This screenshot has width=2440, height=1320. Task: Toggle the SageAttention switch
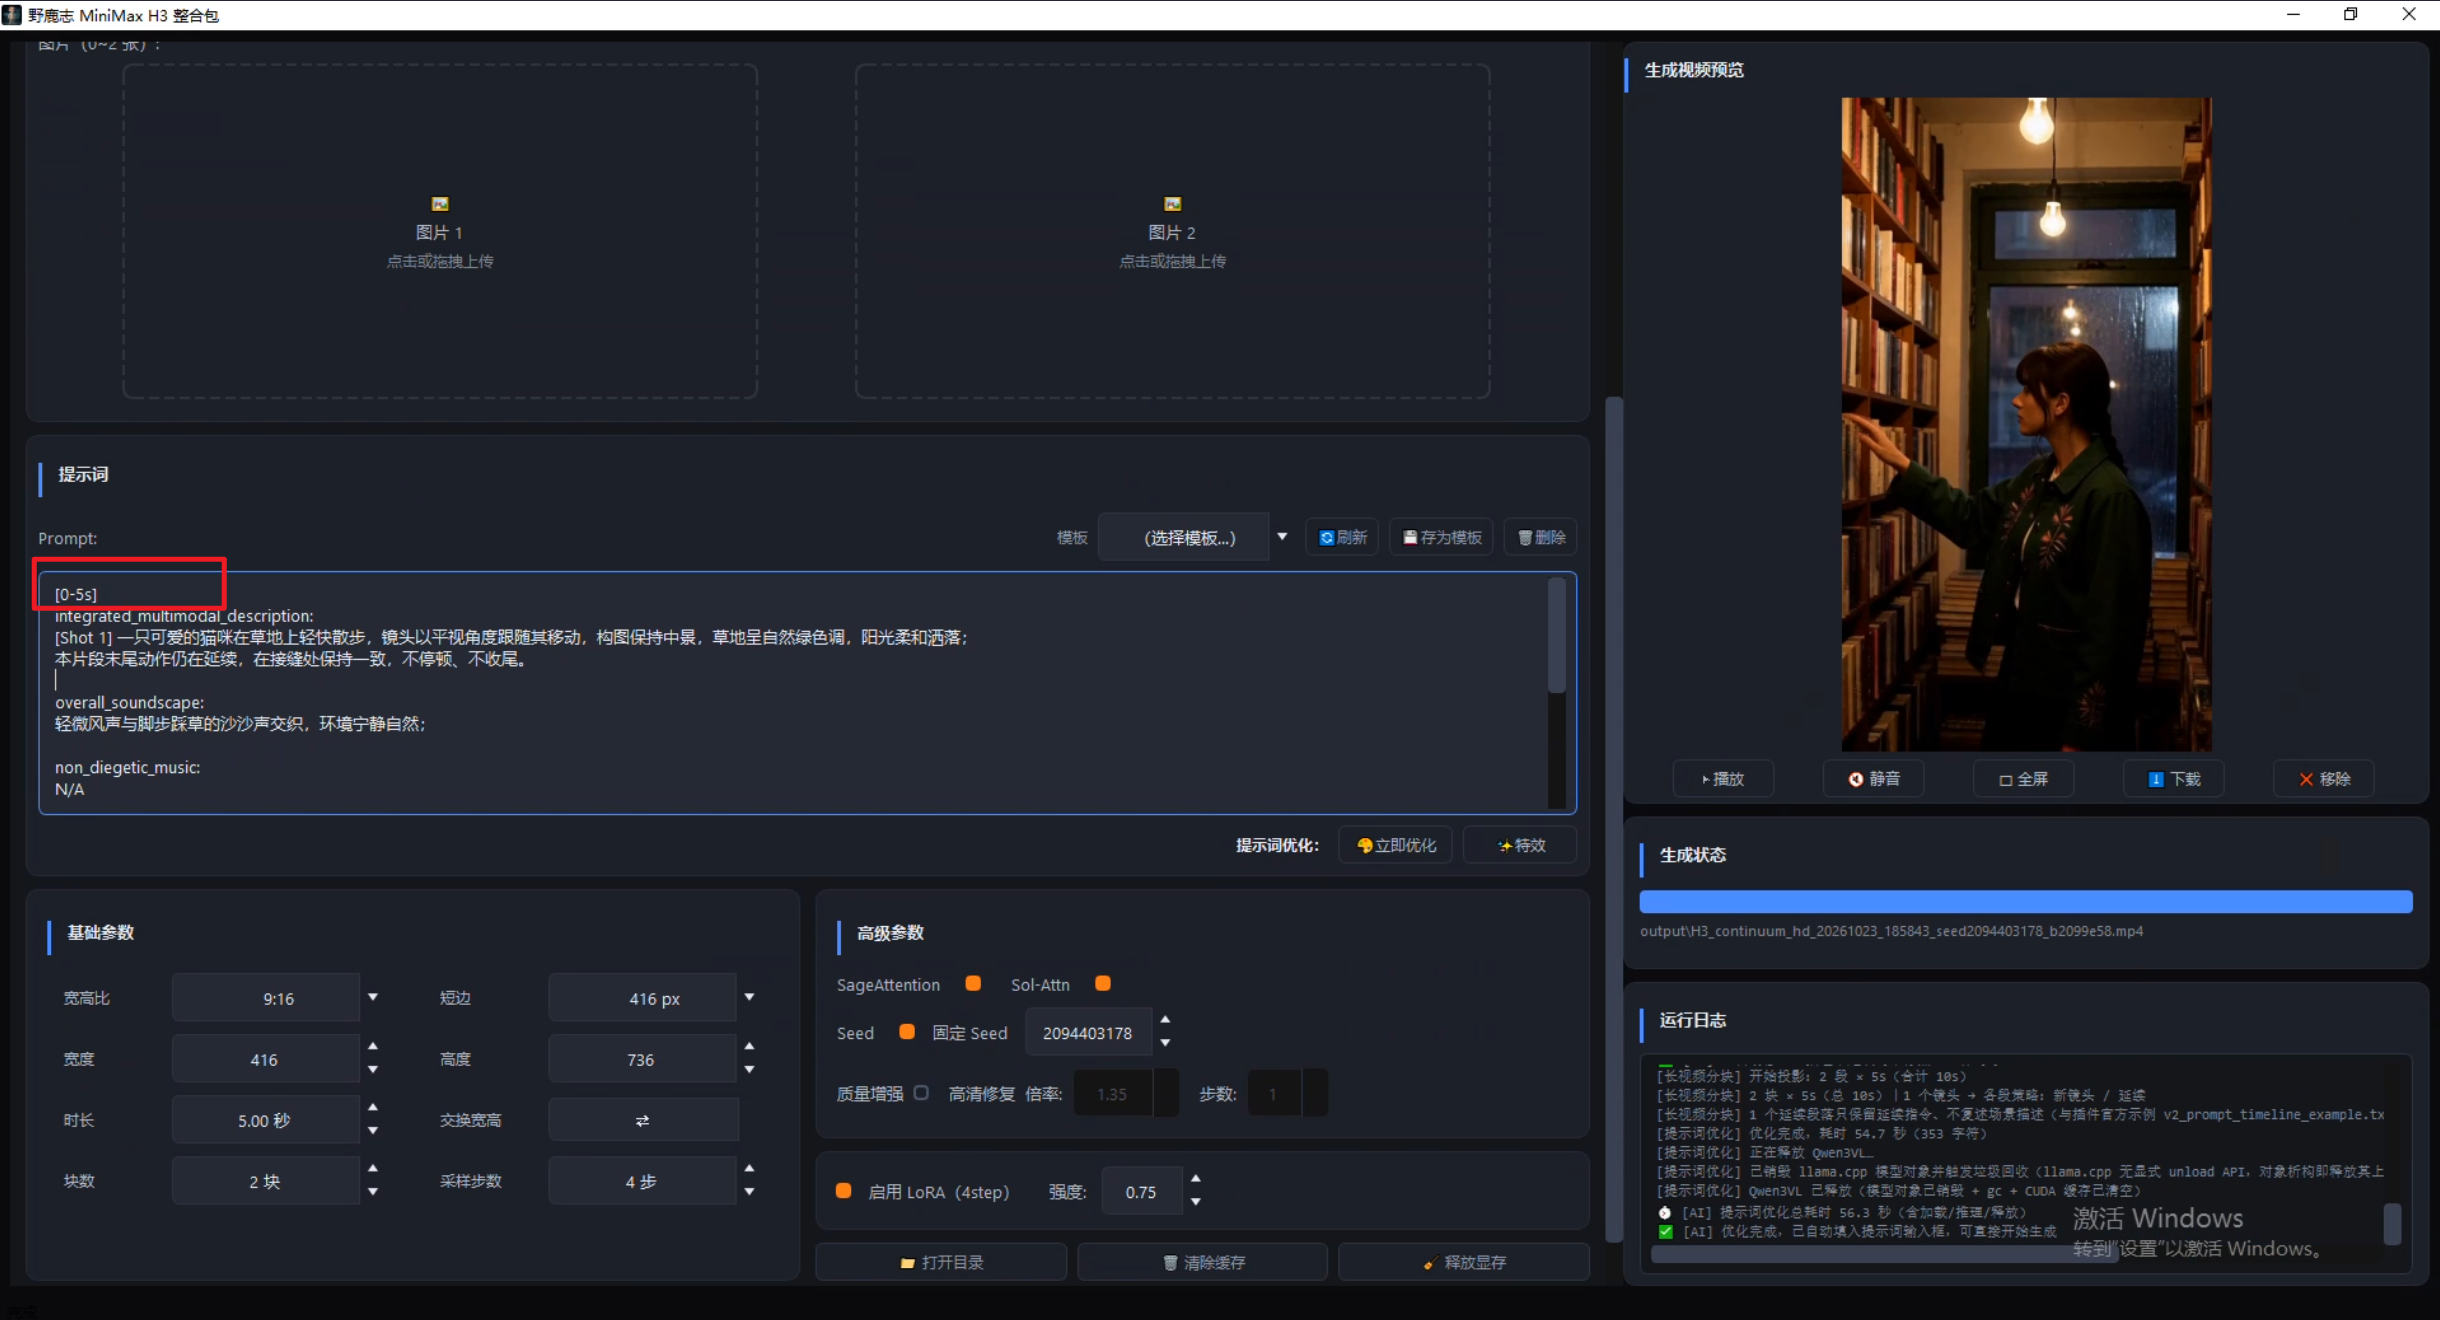(973, 984)
